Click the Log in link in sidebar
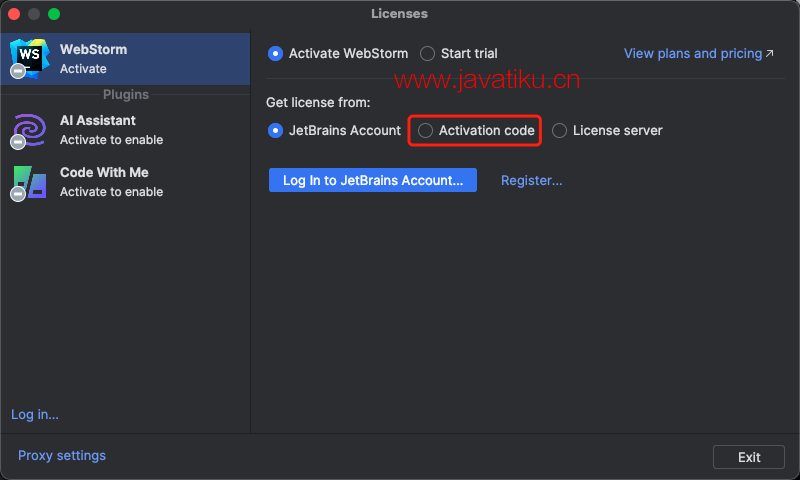Image resolution: width=800 pixels, height=480 pixels. [x=35, y=414]
